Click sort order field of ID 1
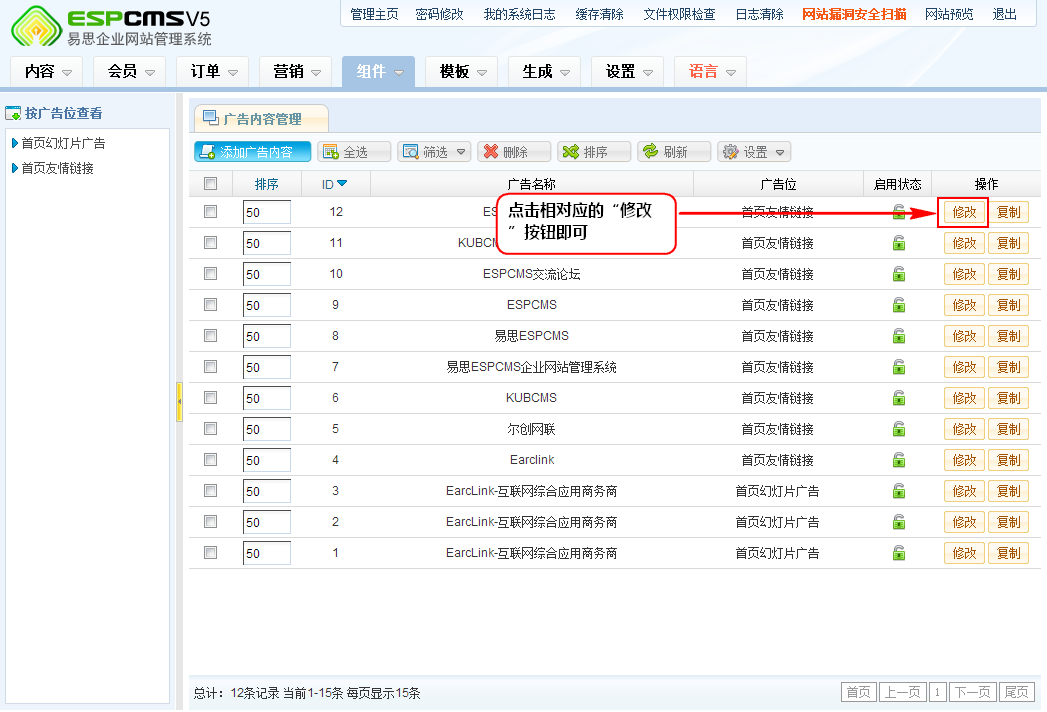This screenshot has width=1047, height=712. pyautogui.click(x=266, y=553)
